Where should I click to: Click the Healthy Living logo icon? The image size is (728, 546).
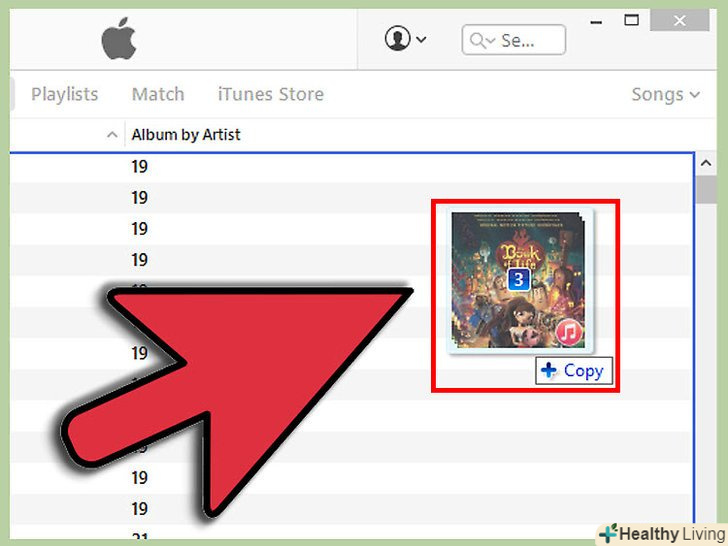(x=609, y=533)
